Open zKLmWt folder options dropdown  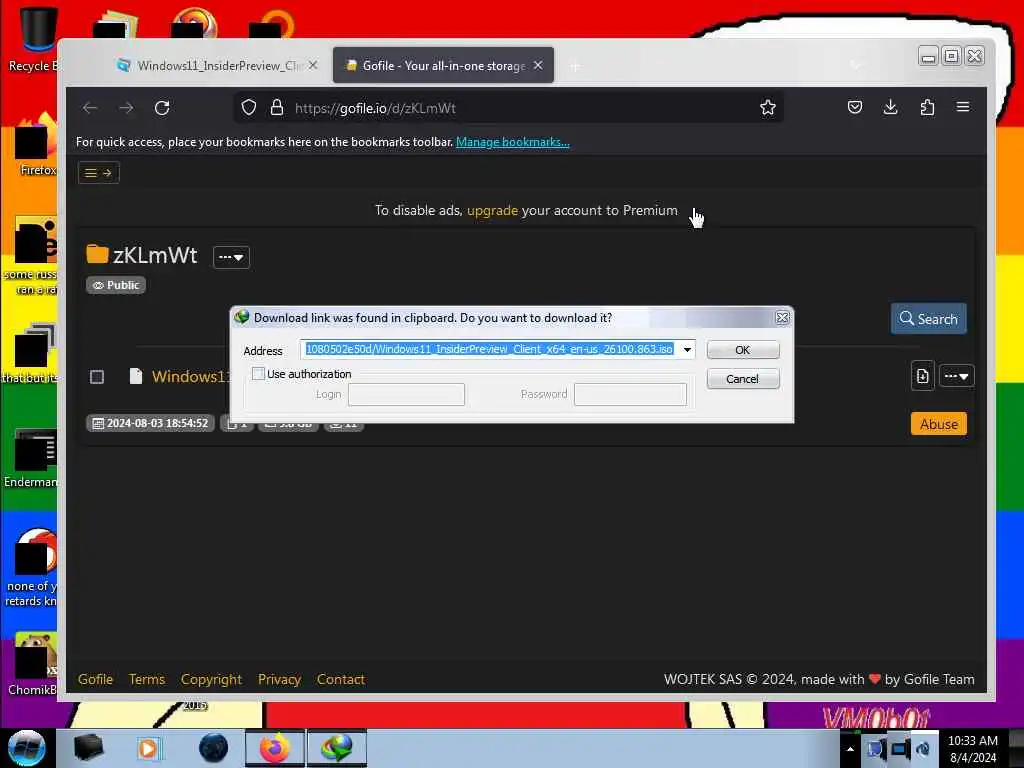pos(231,257)
